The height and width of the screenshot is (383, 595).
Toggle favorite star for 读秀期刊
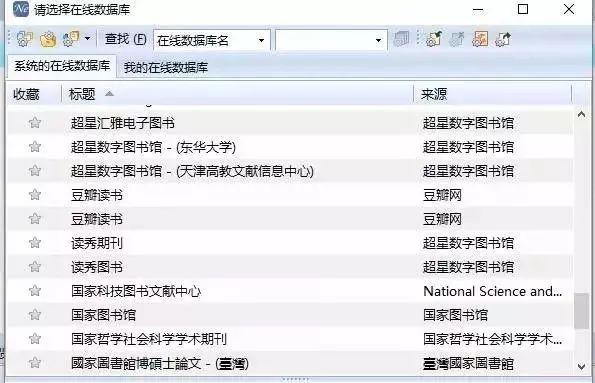pos(35,243)
